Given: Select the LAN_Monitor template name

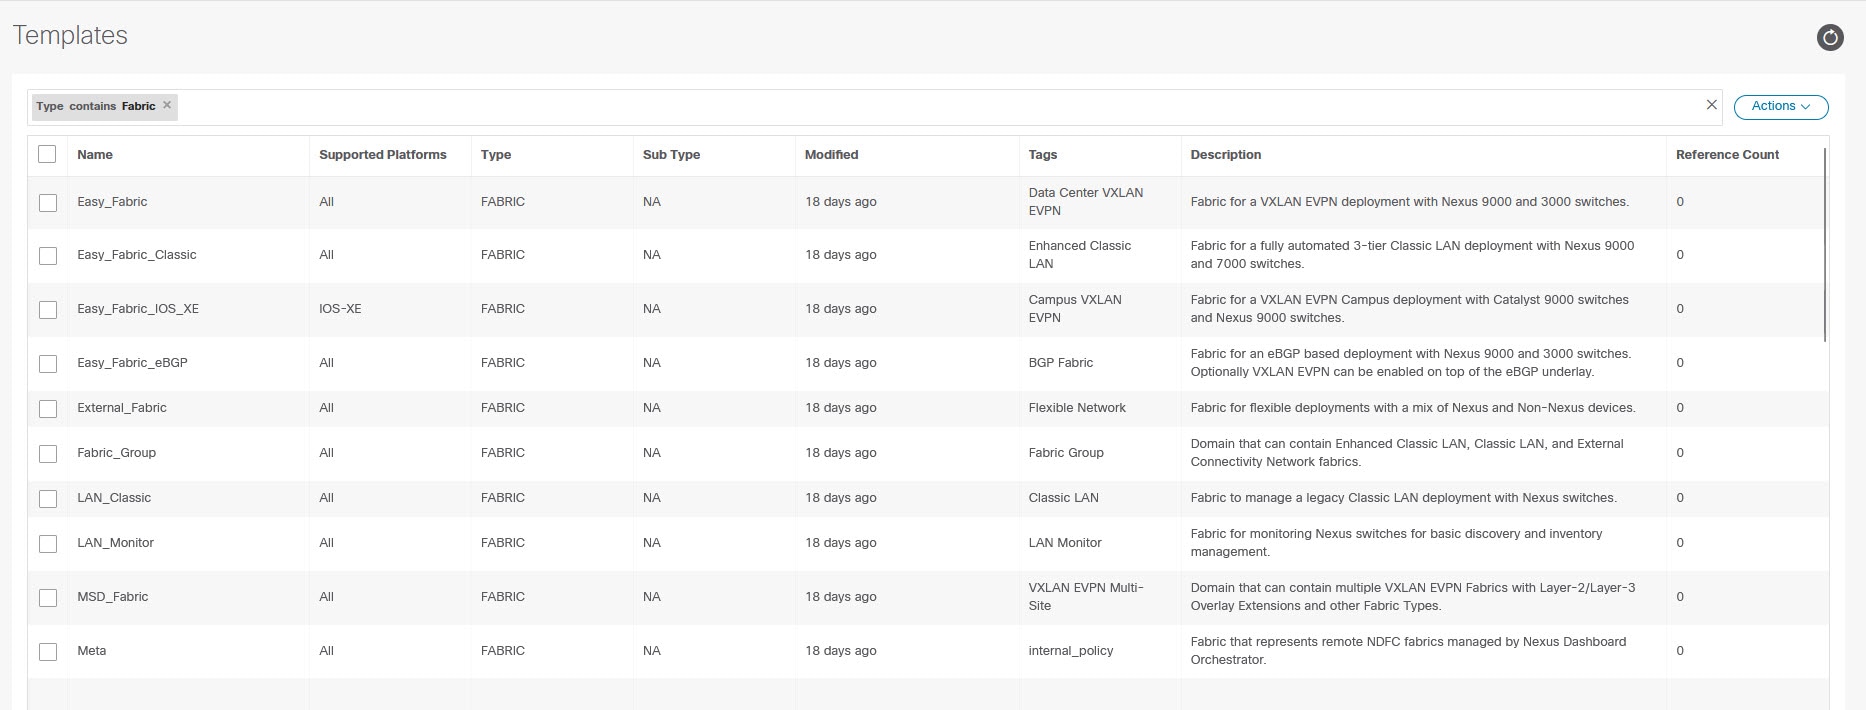Looking at the screenshot, I should coord(116,543).
